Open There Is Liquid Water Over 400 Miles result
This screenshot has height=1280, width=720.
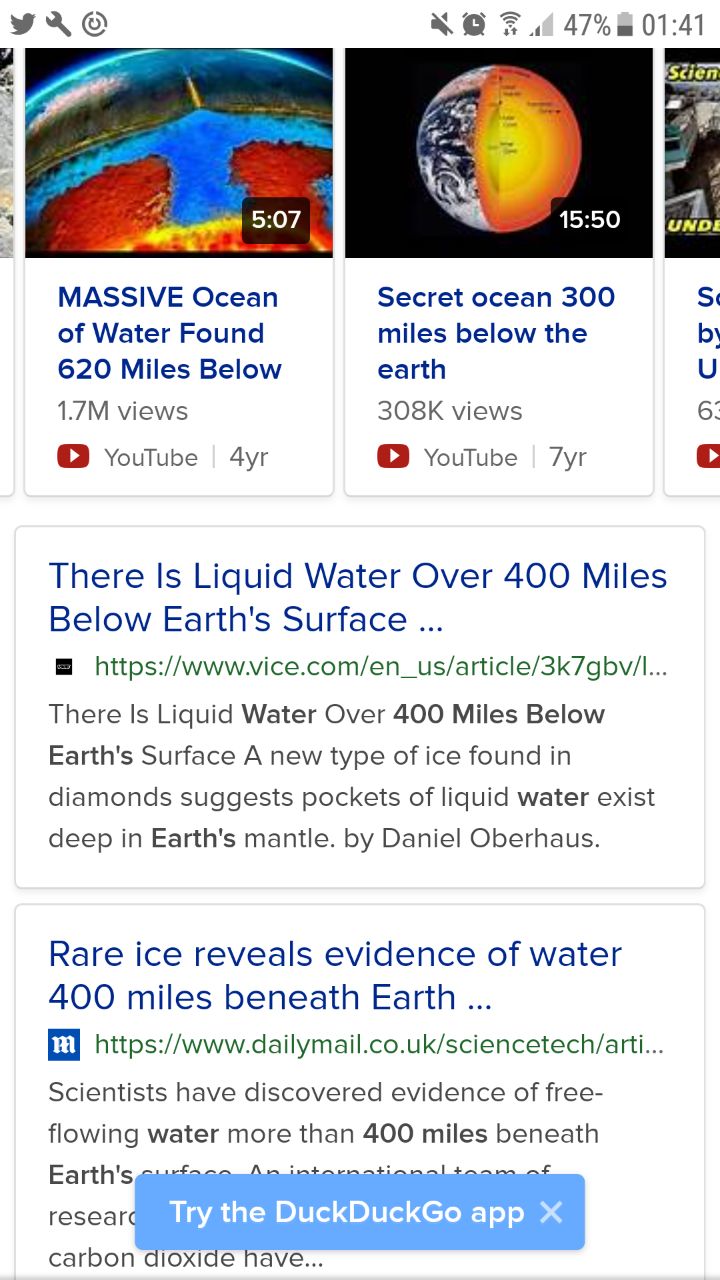point(358,597)
